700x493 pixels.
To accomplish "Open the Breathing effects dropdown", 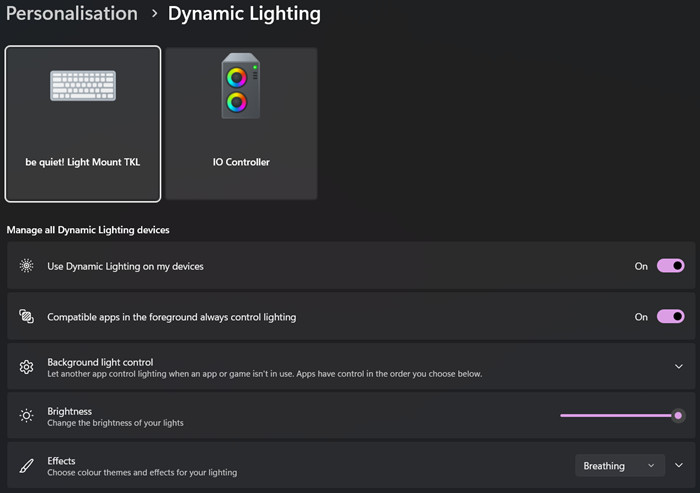I will pyautogui.click(x=620, y=465).
